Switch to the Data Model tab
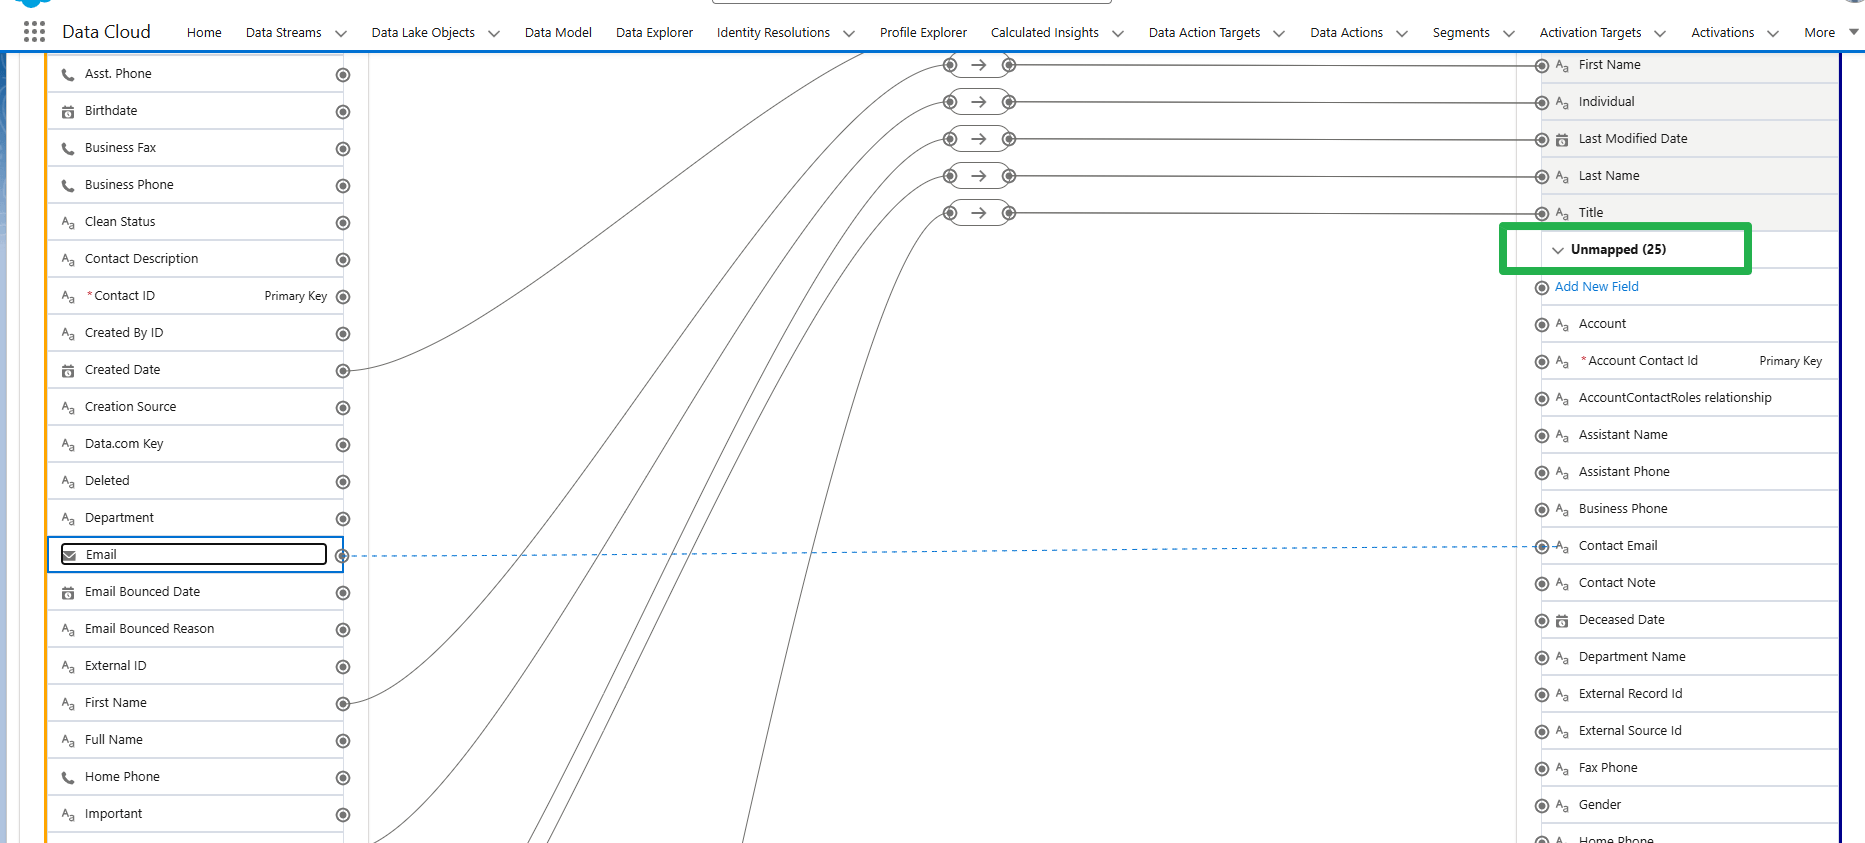The height and width of the screenshot is (843, 1865). click(558, 33)
